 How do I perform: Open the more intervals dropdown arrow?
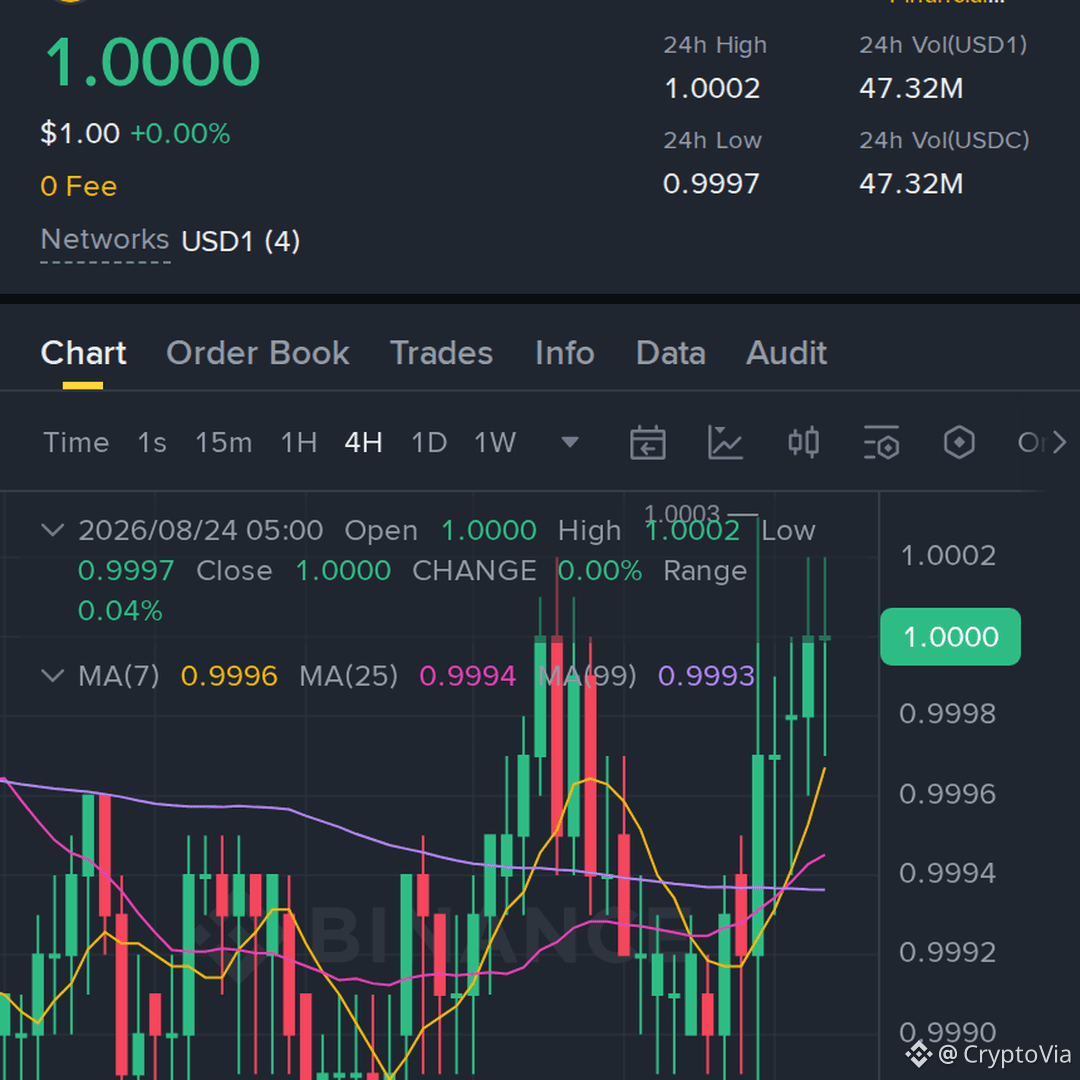570,442
